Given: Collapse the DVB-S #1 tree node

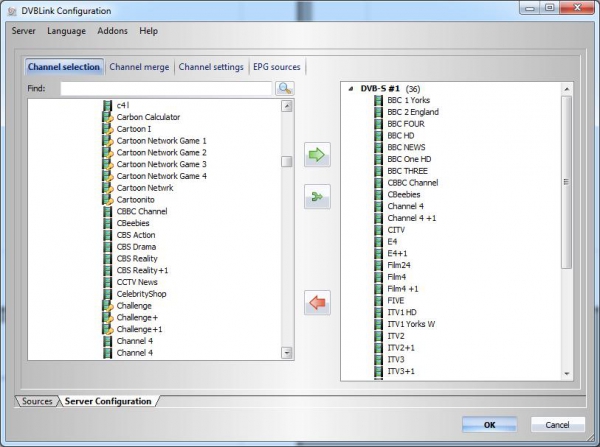Looking at the screenshot, I should click(x=351, y=89).
